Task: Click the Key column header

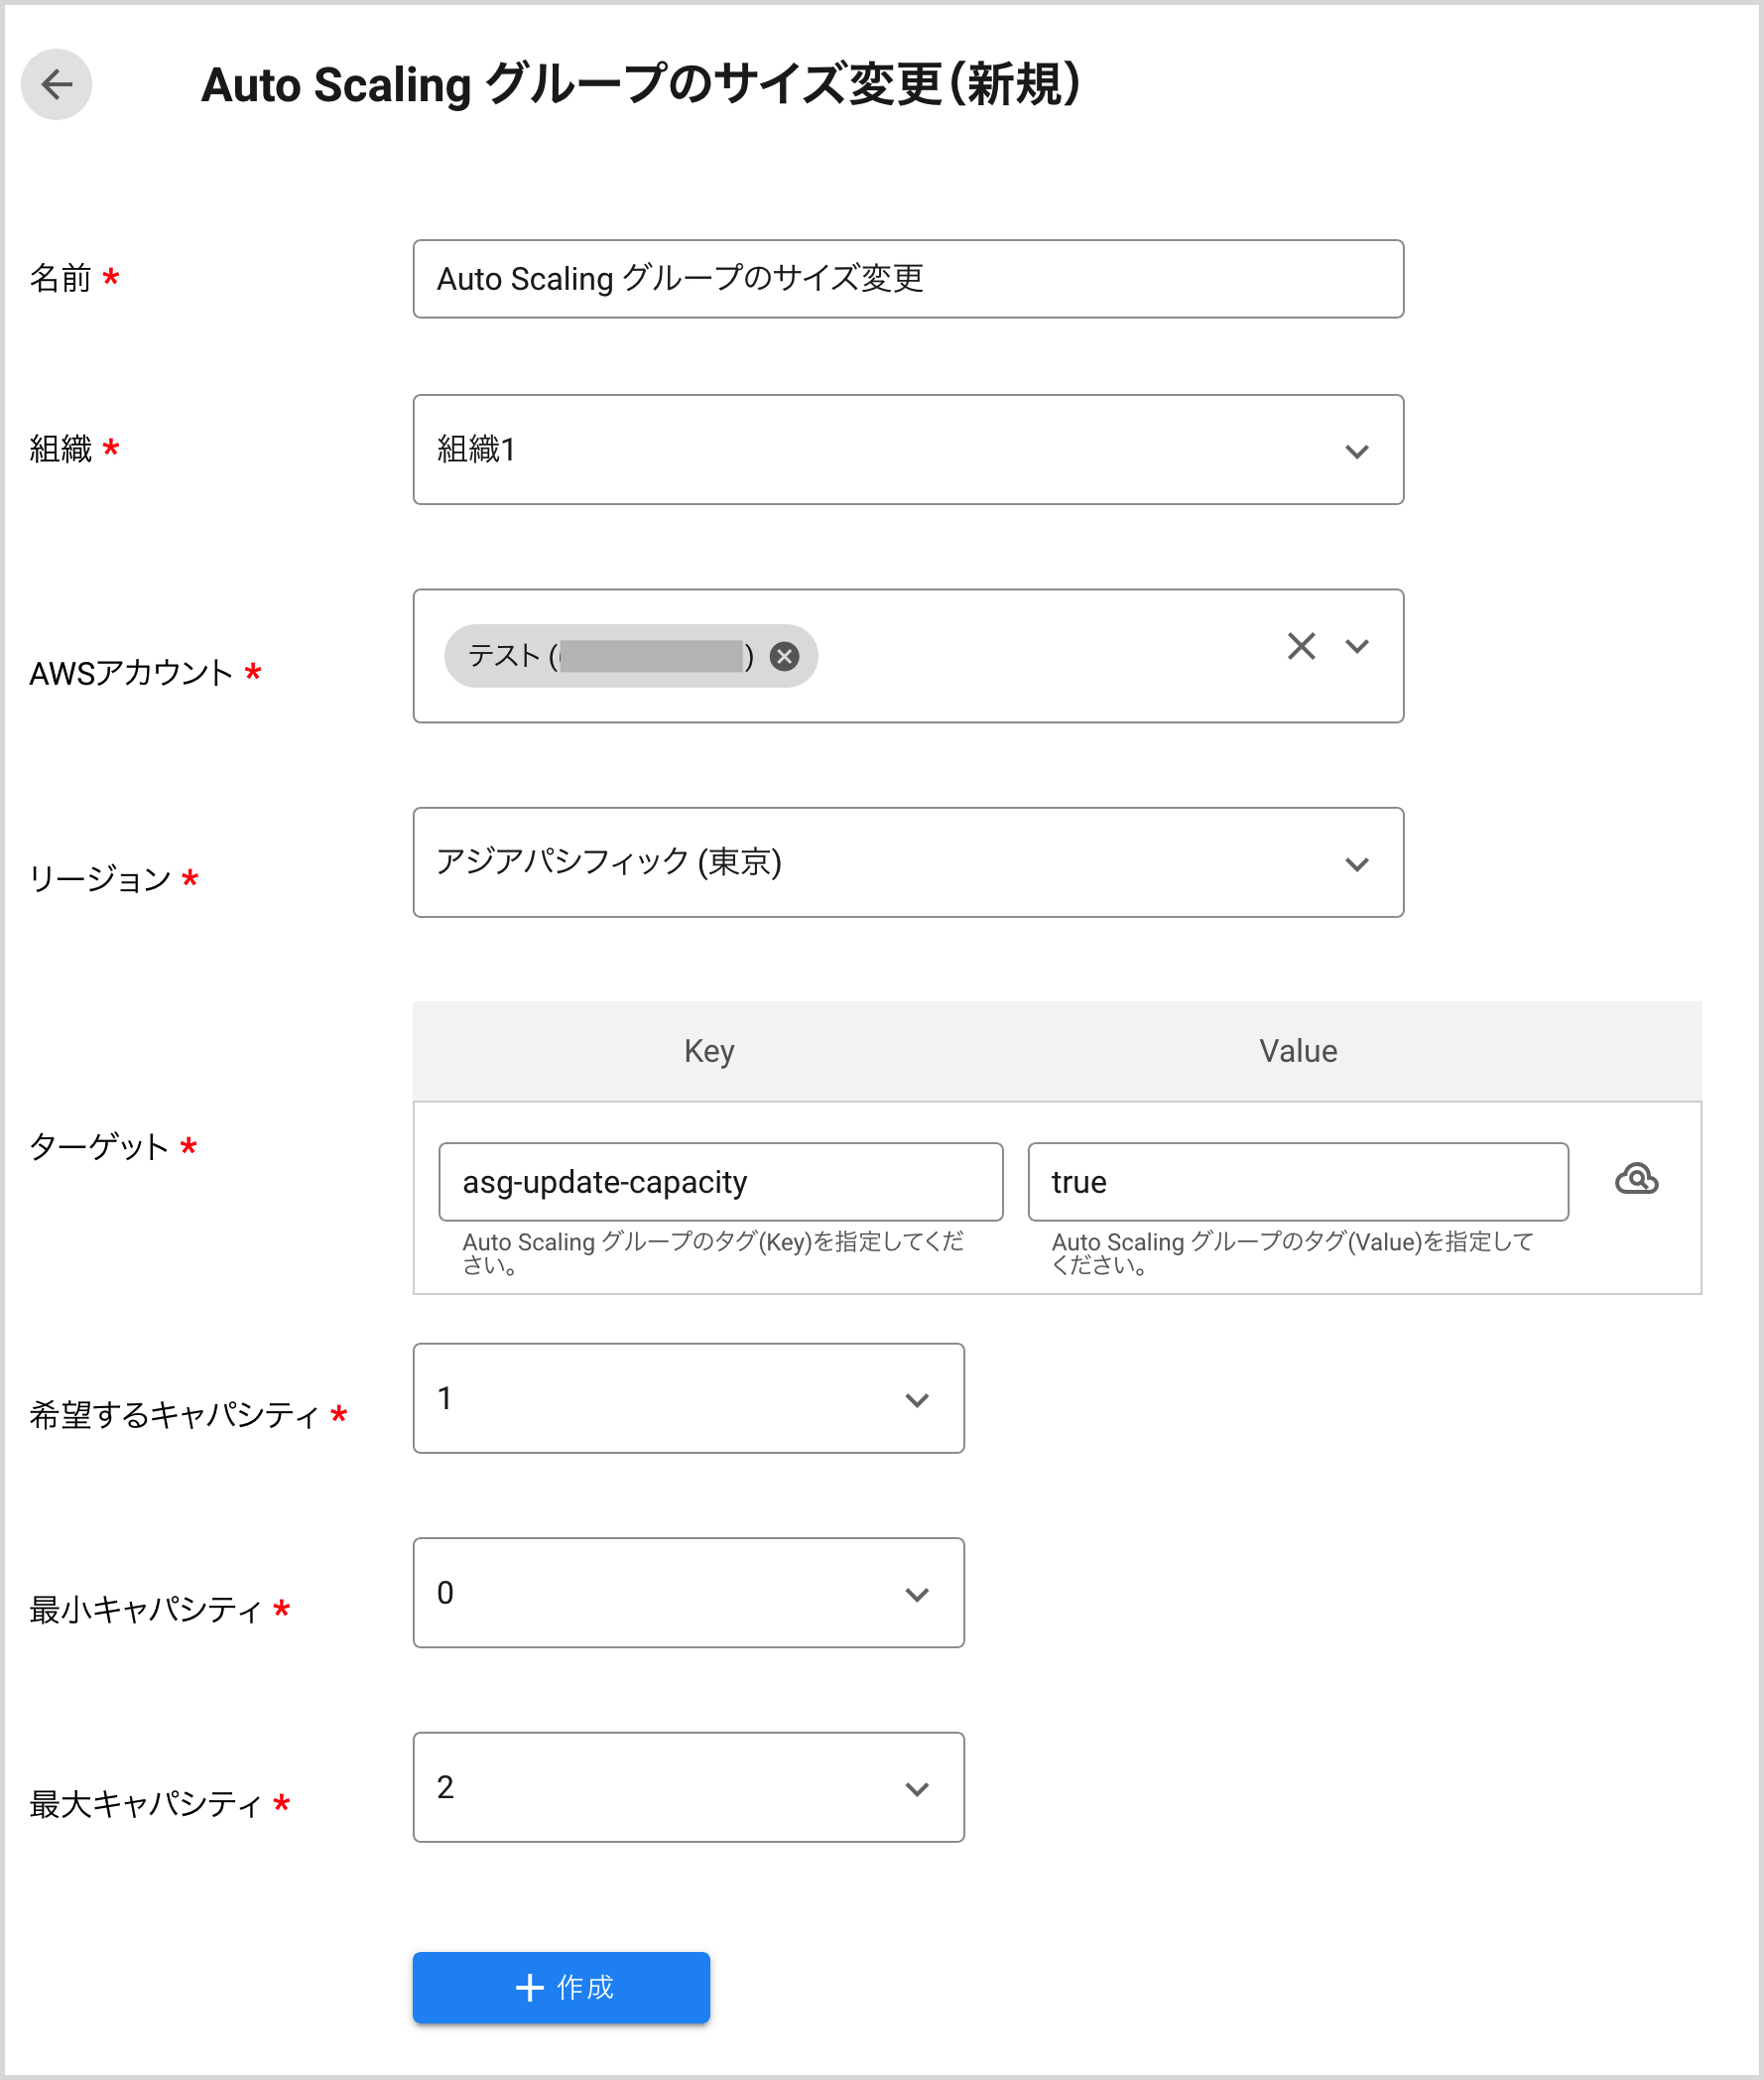Action: 708,1050
